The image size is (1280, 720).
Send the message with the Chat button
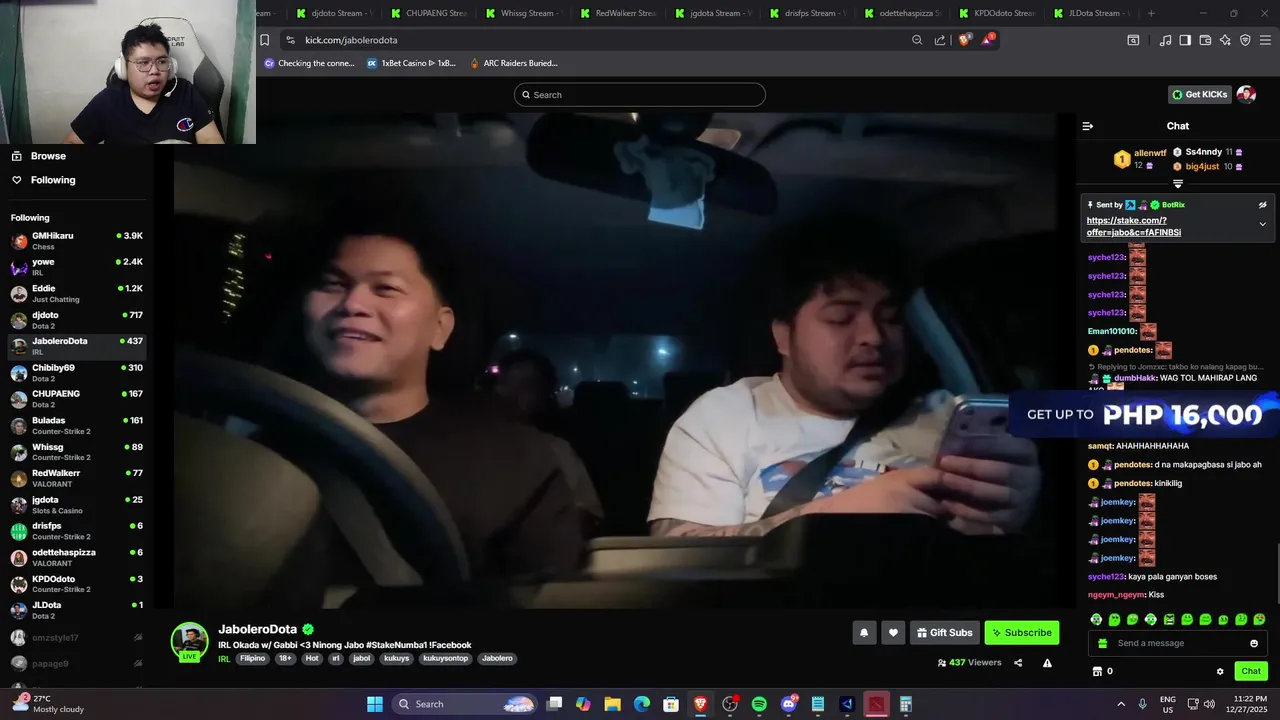pyautogui.click(x=1251, y=671)
